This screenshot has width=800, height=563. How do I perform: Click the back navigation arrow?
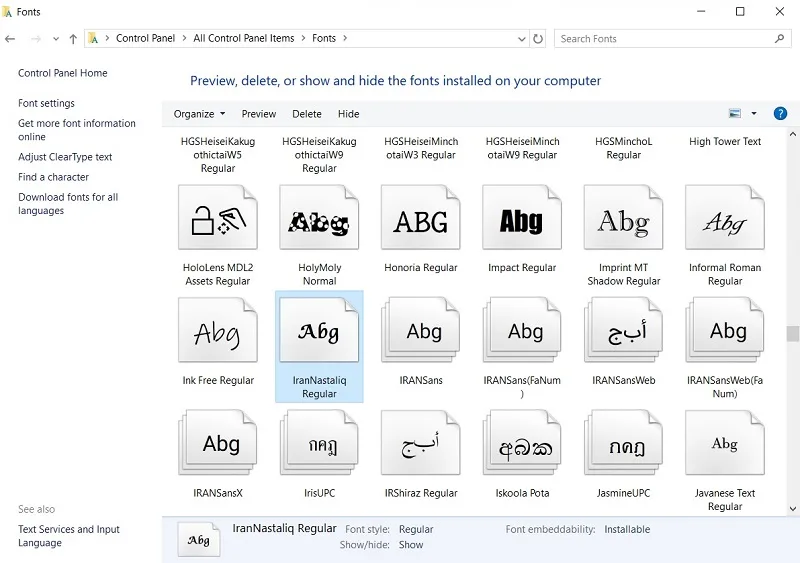coord(10,39)
